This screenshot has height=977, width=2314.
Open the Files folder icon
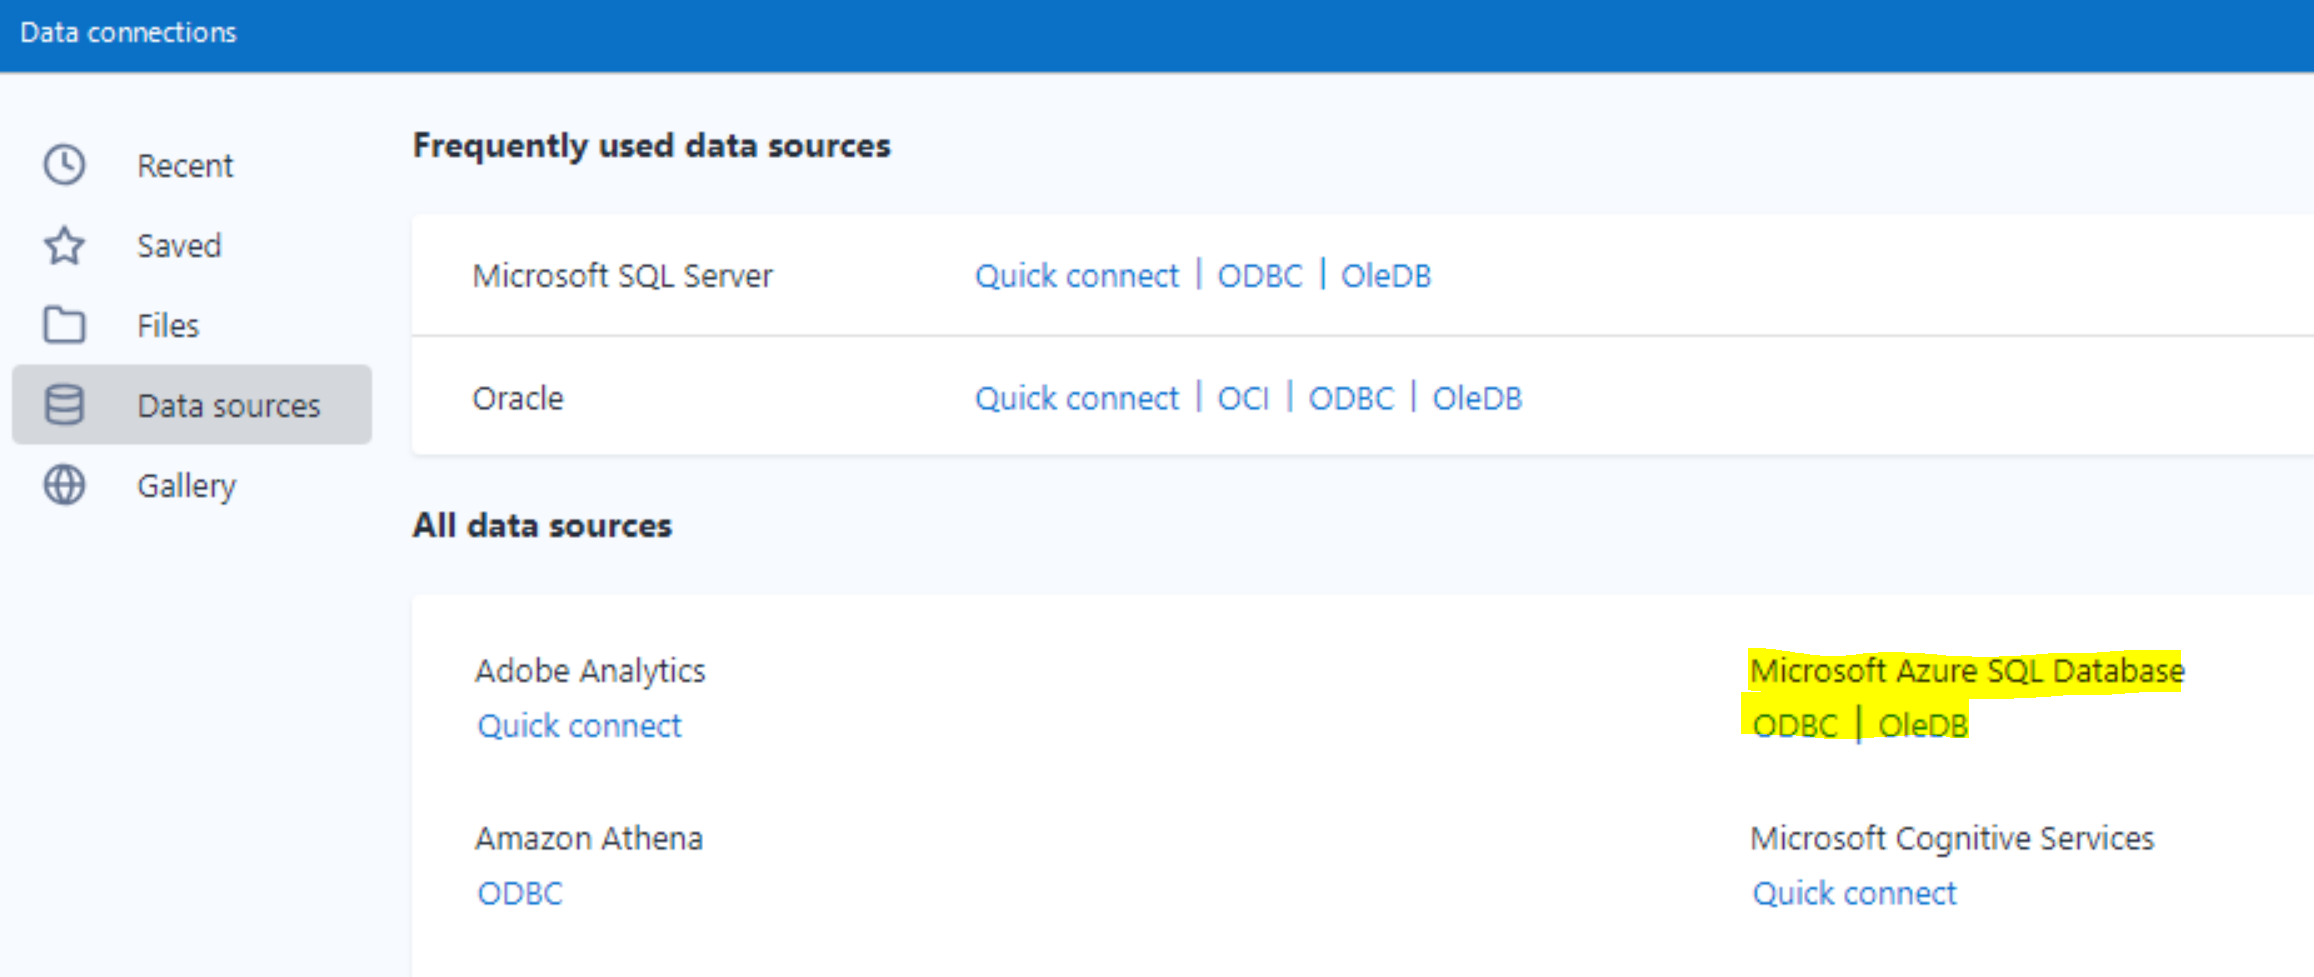tap(63, 324)
